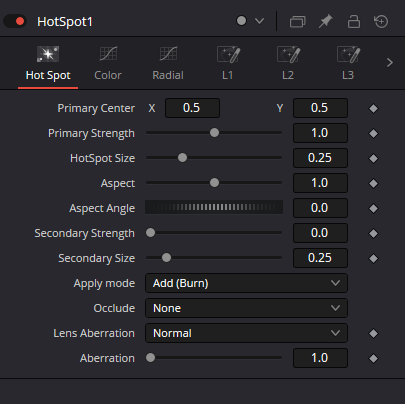Pin the HotSpot1 inspector panel
This screenshot has height=404, width=405.
point(325,22)
